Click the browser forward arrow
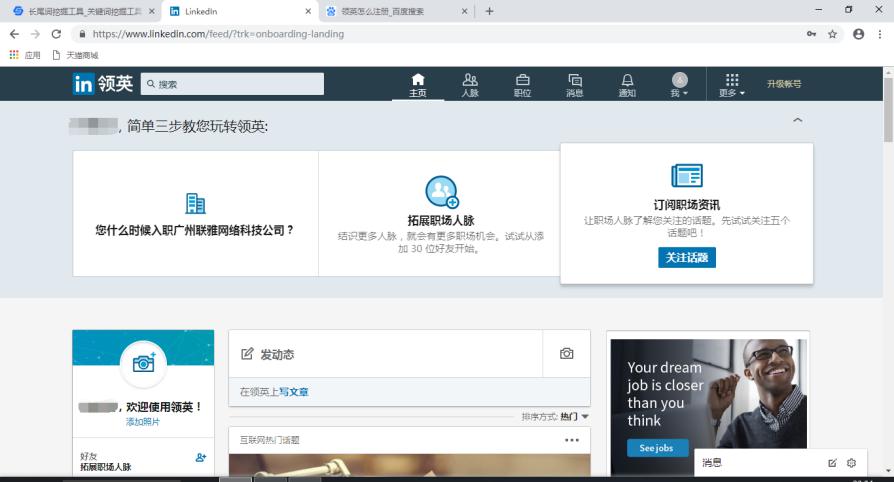This screenshot has width=894, height=482. pos(35,34)
